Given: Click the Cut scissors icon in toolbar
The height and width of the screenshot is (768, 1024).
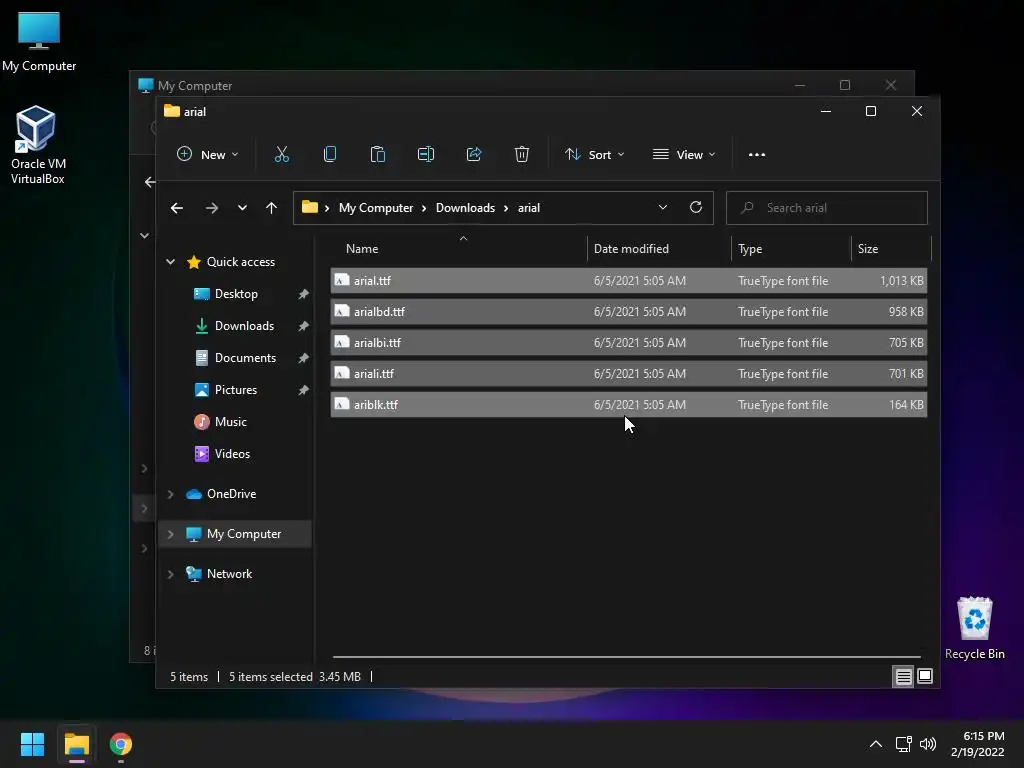Looking at the screenshot, I should click(281, 154).
